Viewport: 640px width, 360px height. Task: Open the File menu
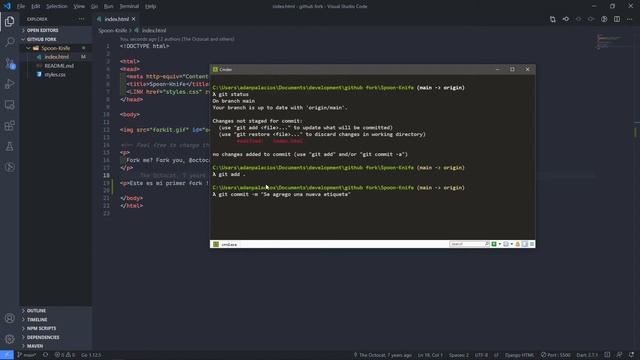[x=21, y=7]
